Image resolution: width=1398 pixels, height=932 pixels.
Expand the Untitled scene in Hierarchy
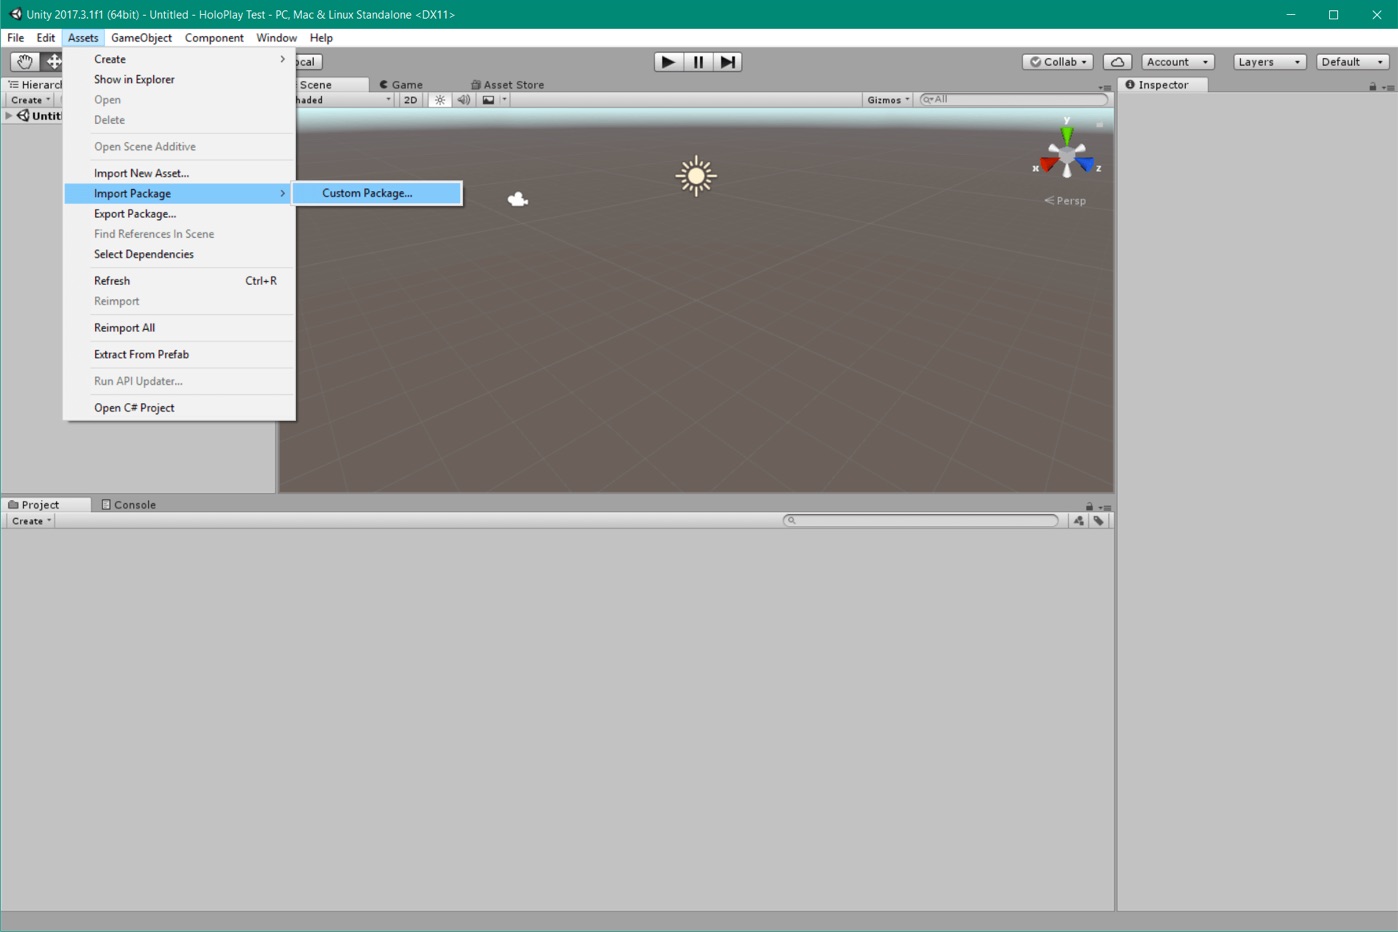pyautogui.click(x=9, y=116)
